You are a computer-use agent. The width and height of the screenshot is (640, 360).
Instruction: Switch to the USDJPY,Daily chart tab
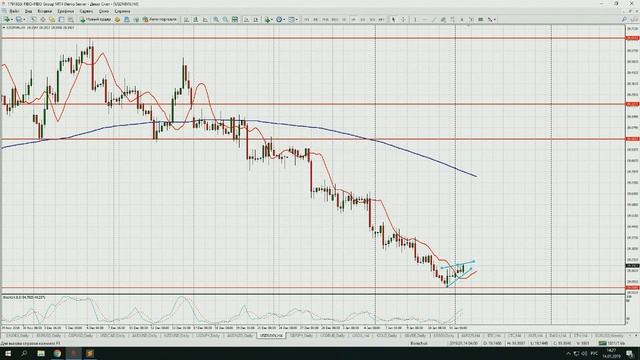(208, 336)
